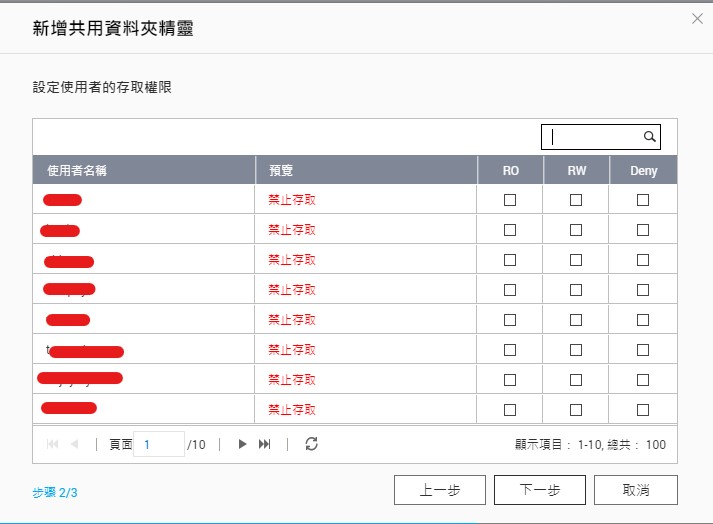Image resolution: width=713 pixels, height=524 pixels.
Task: Refresh the user list
Action: [x=311, y=444]
